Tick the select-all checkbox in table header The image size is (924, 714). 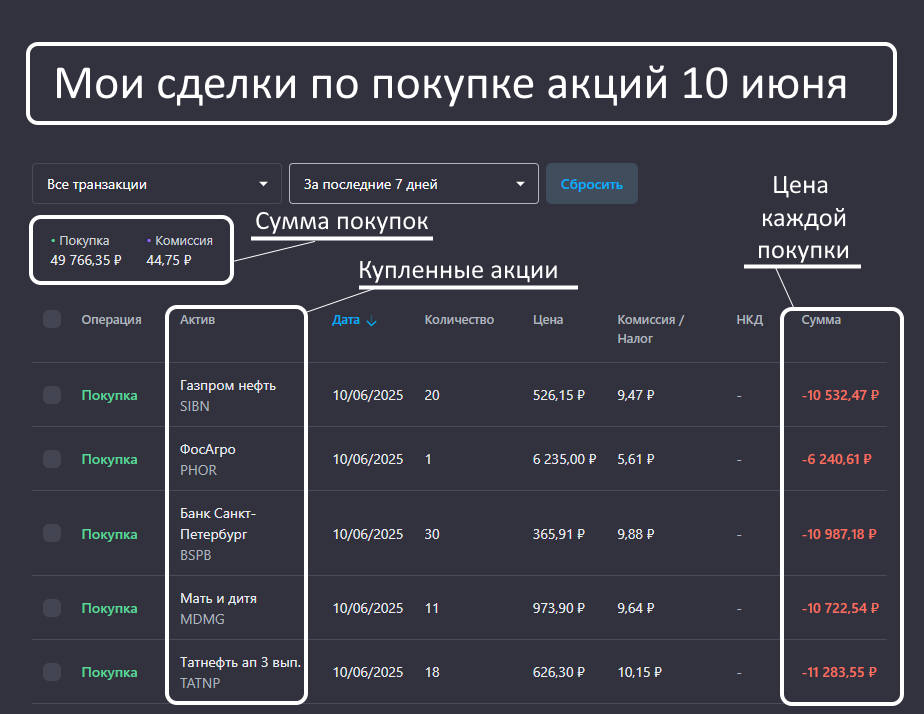[x=52, y=319]
